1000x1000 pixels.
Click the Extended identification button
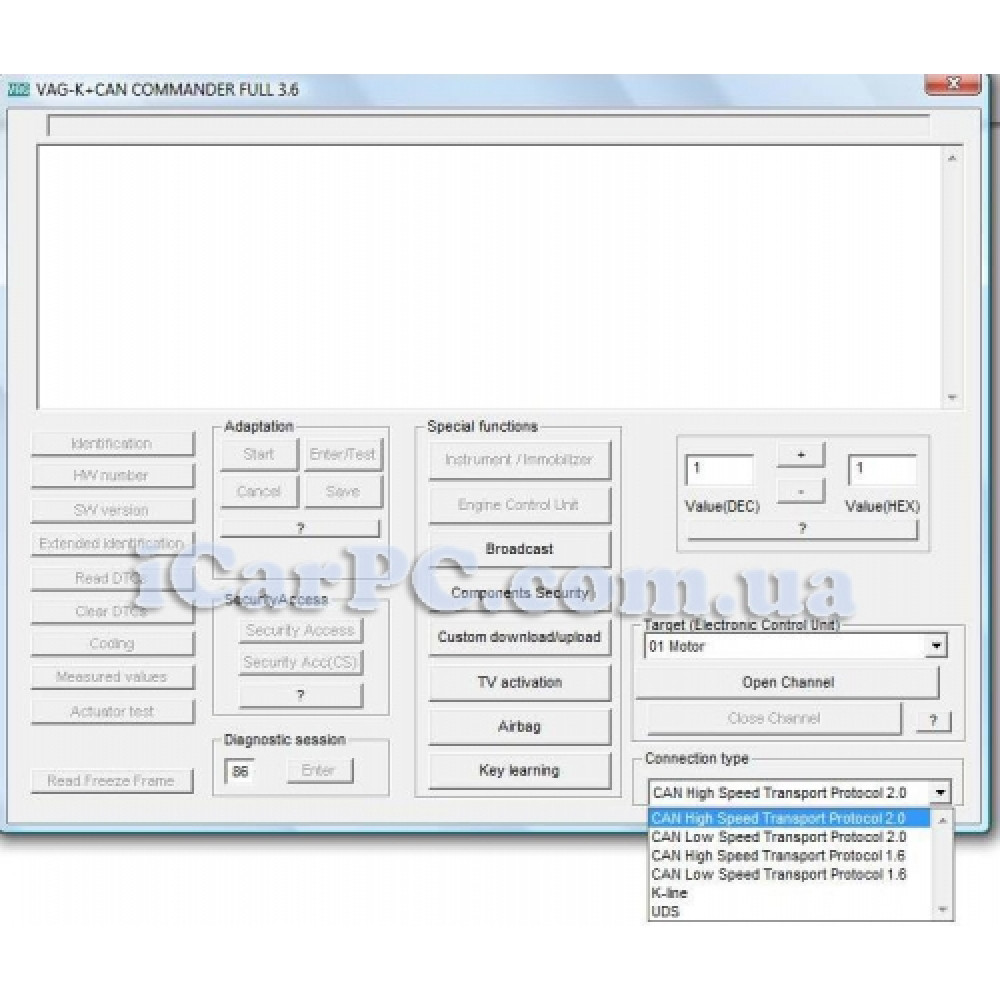click(112, 543)
